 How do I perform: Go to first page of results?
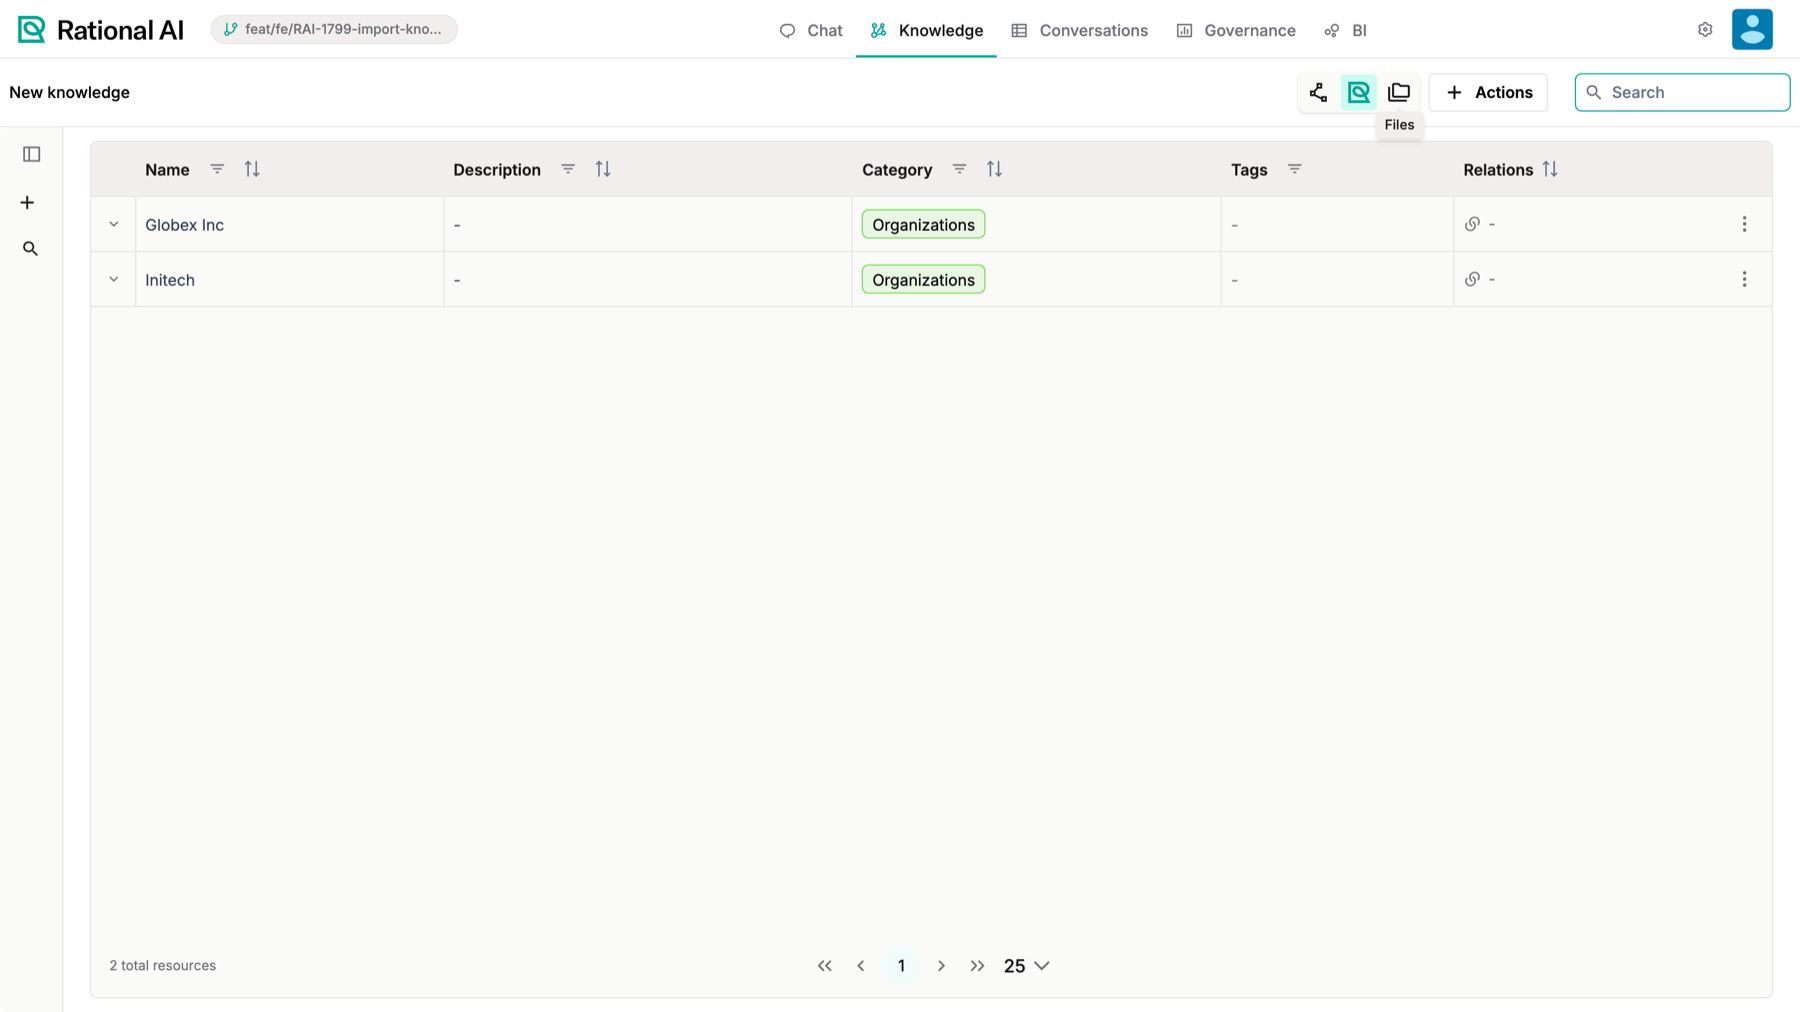pos(824,965)
